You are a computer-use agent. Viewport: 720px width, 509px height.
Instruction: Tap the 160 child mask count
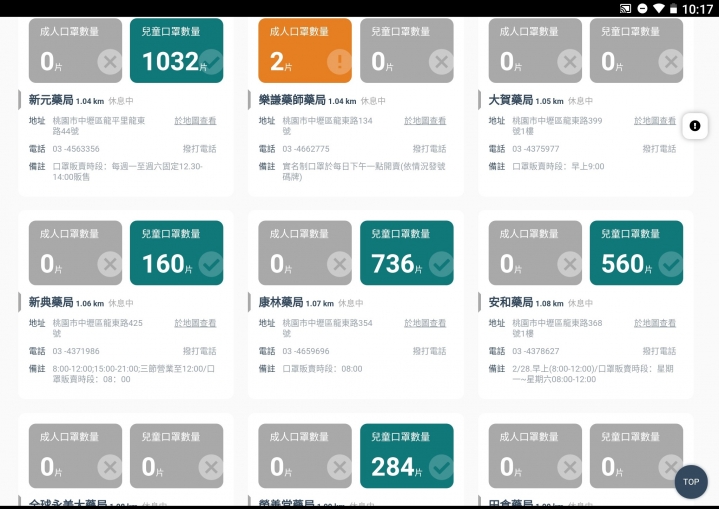pyautogui.click(x=163, y=264)
